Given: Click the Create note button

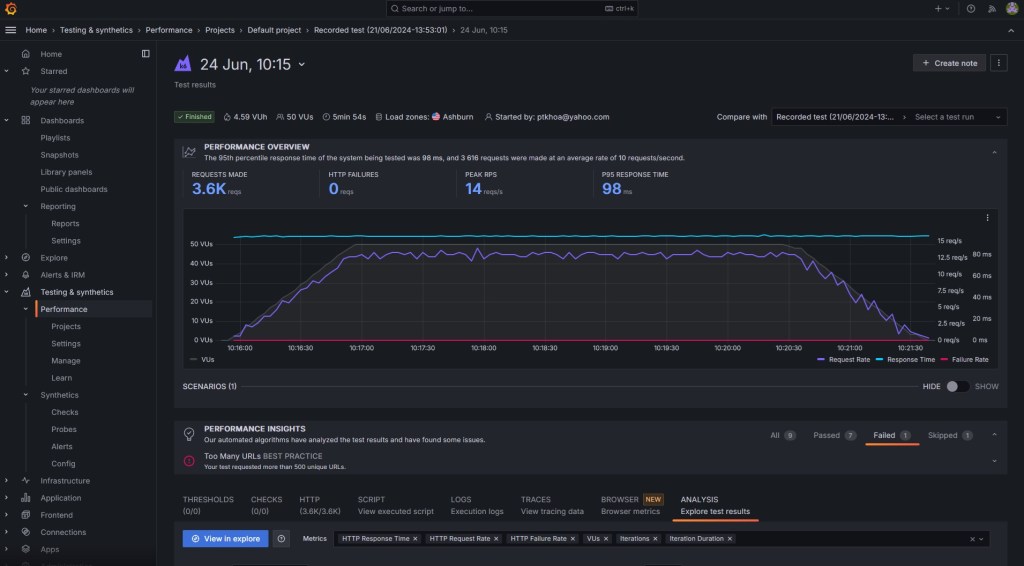Looking at the screenshot, I should pyautogui.click(x=949, y=63).
